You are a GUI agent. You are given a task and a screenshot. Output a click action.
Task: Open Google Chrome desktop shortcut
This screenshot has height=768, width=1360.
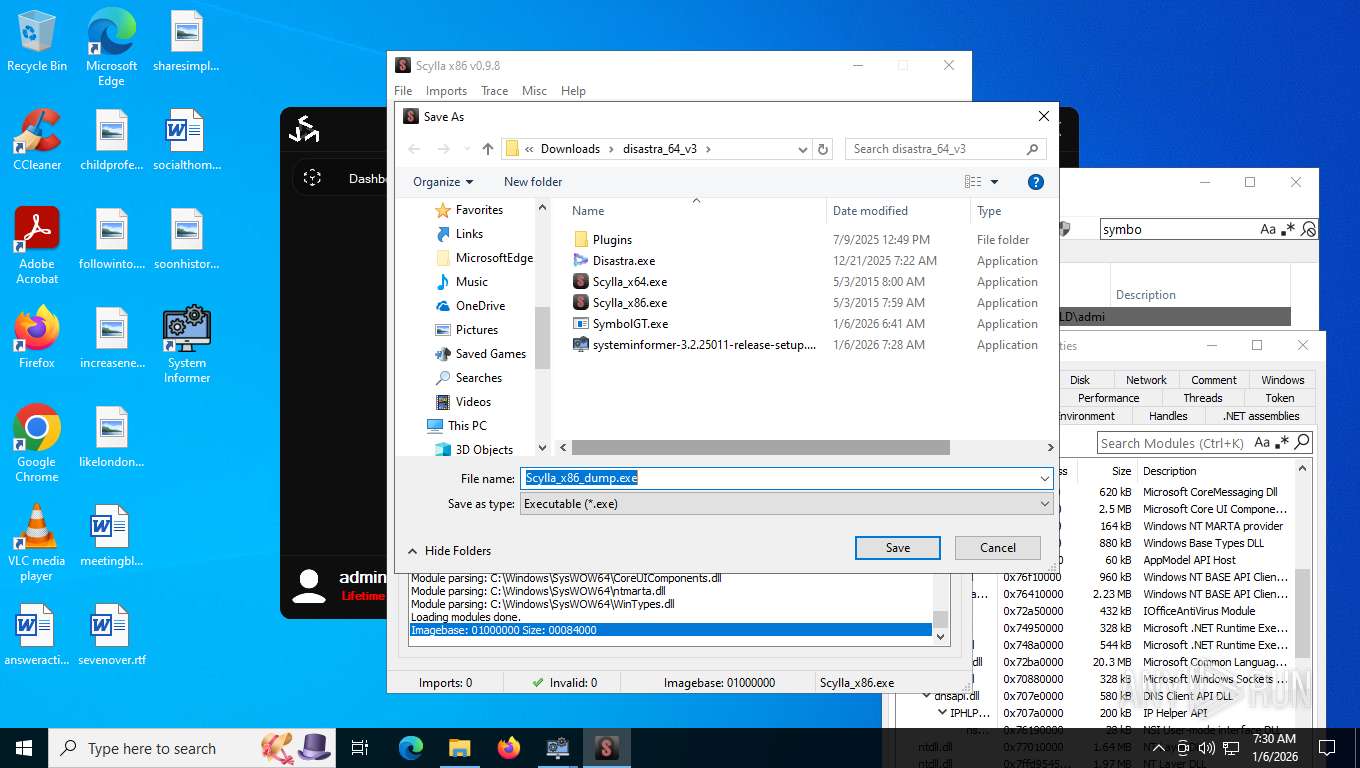click(x=37, y=443)
